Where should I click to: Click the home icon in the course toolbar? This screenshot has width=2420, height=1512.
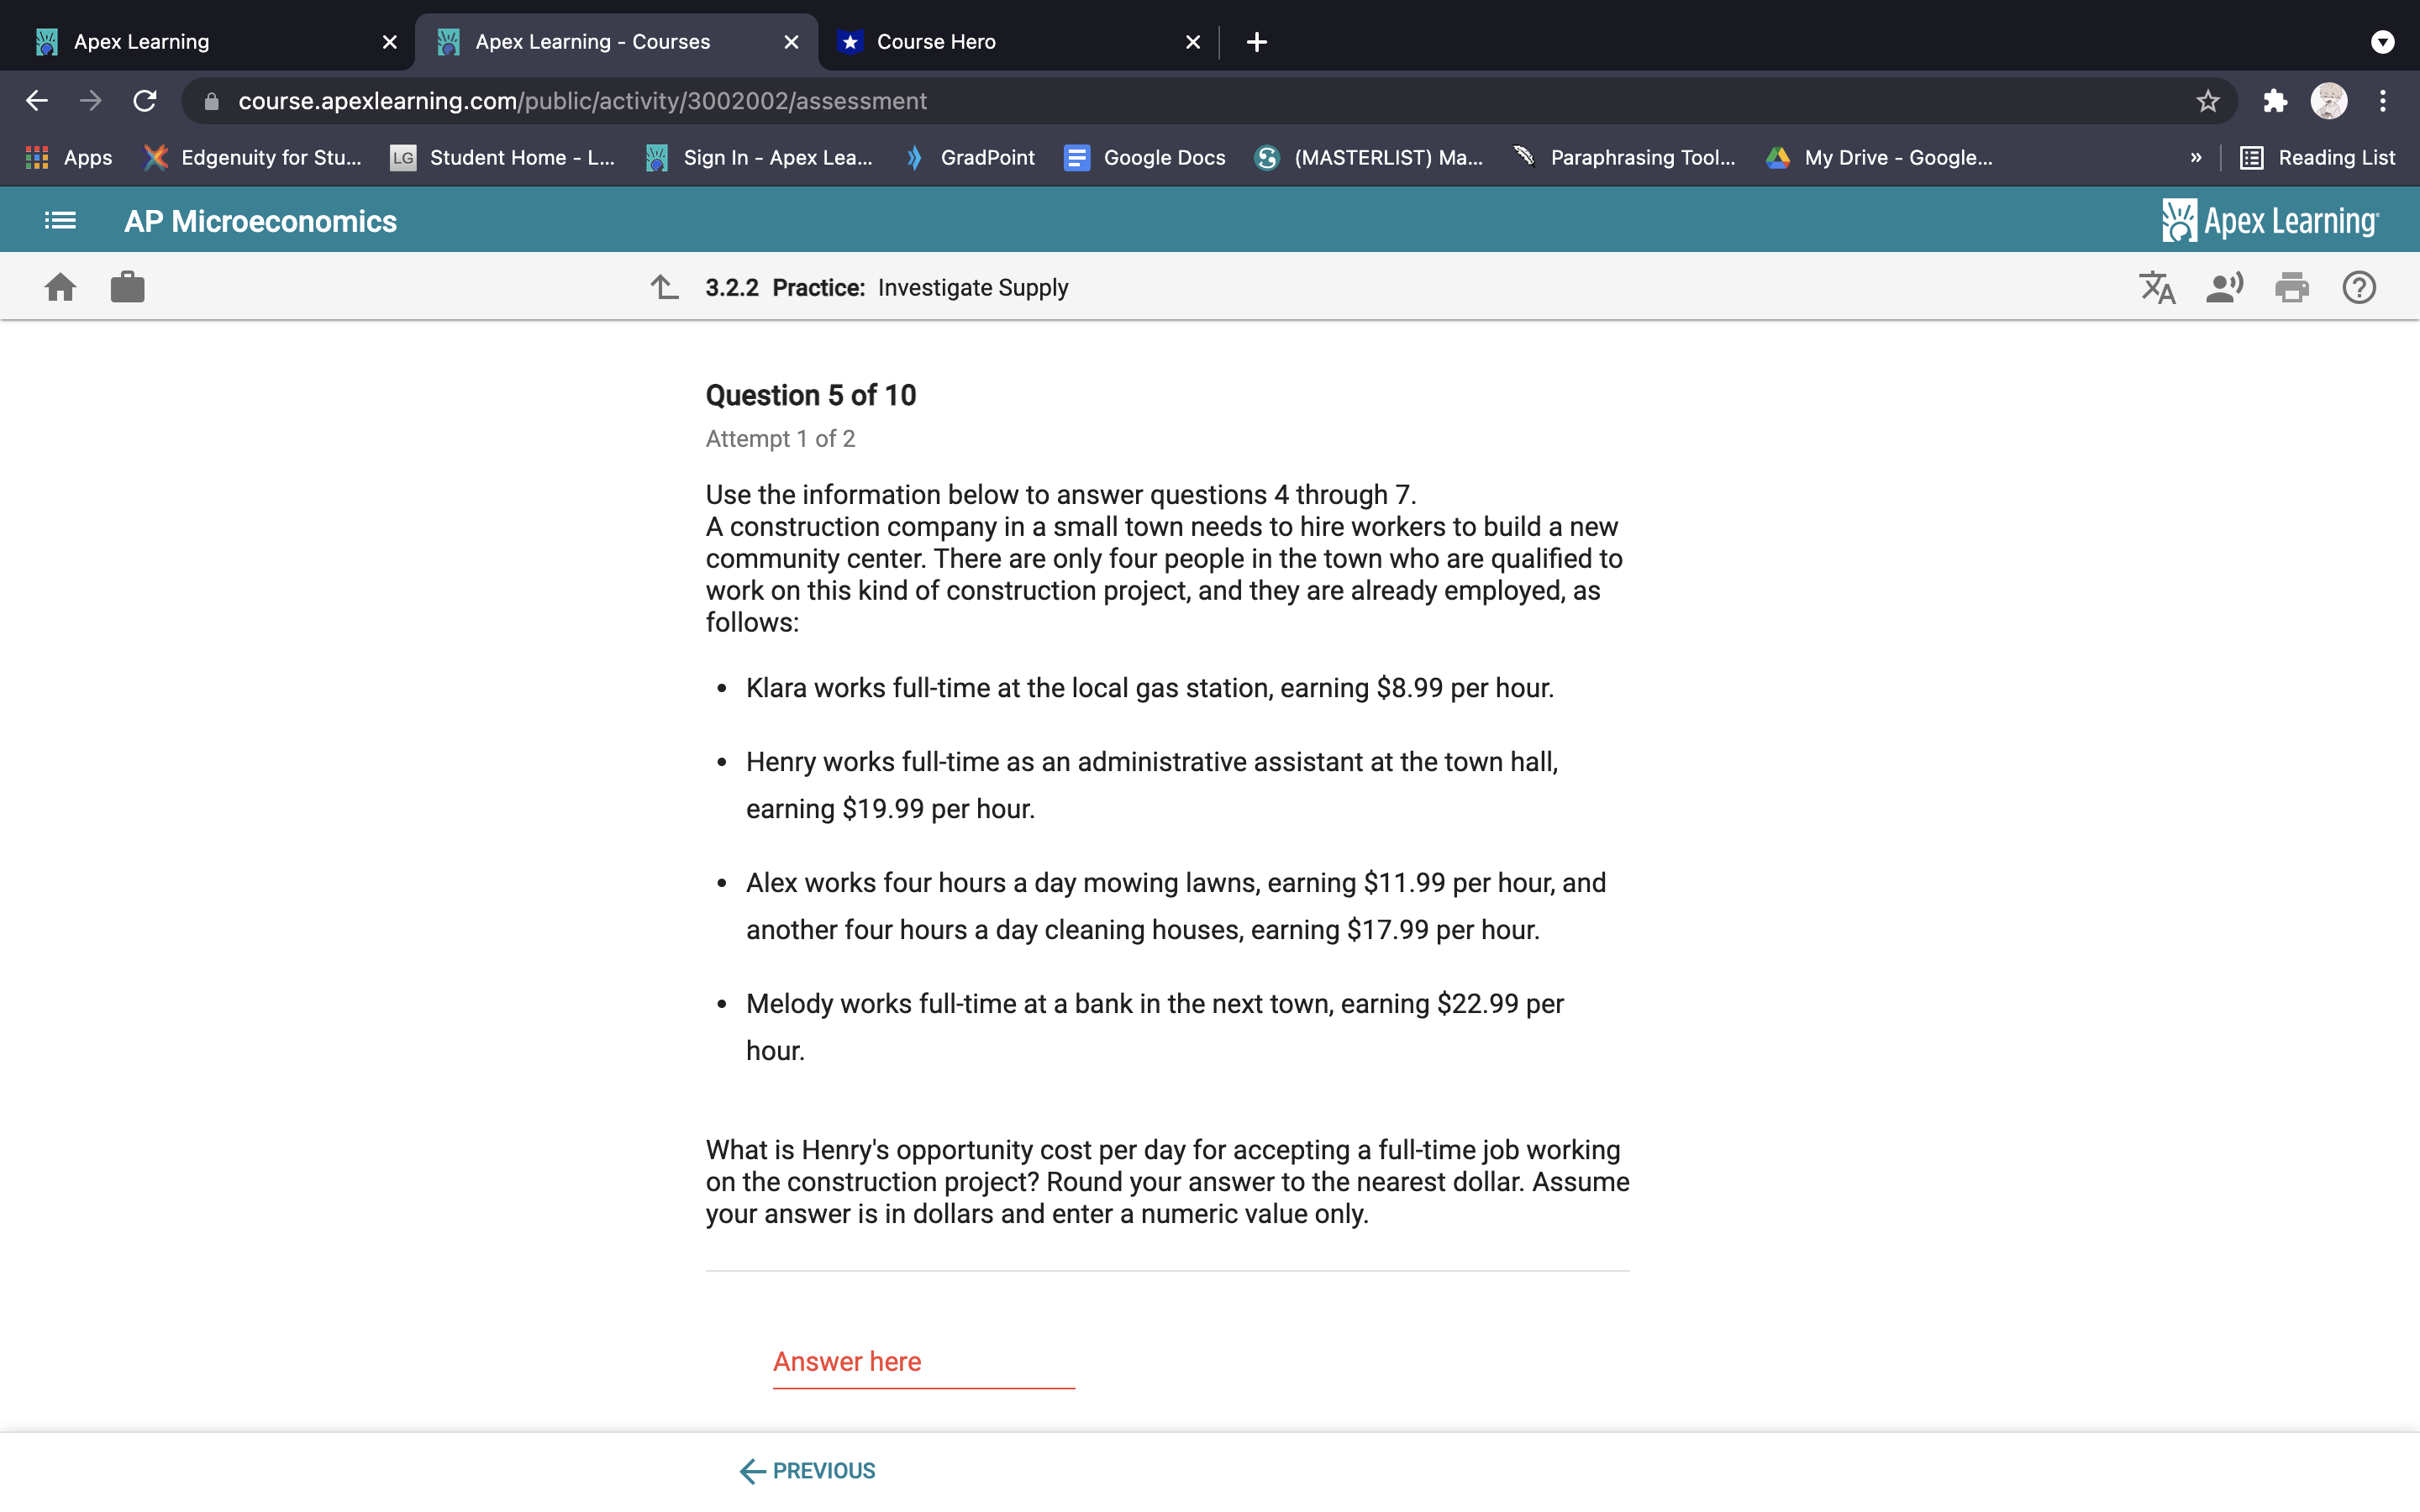(60, 287)
